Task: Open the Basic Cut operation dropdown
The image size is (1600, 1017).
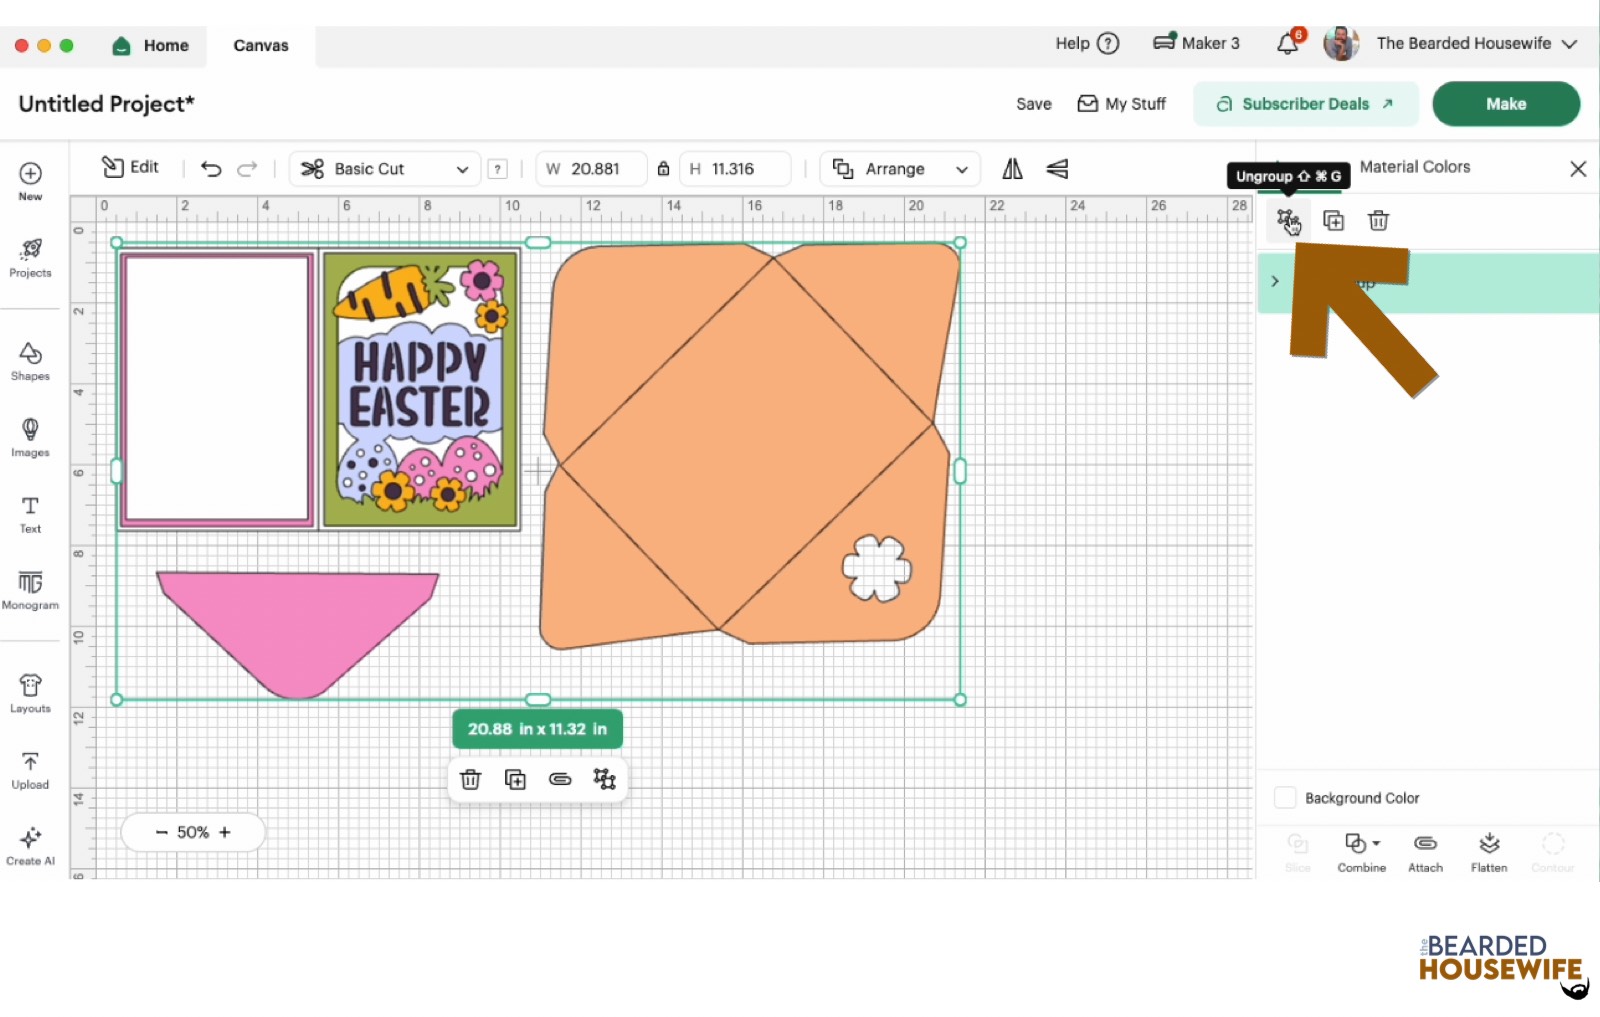Action: pos(385,169)
